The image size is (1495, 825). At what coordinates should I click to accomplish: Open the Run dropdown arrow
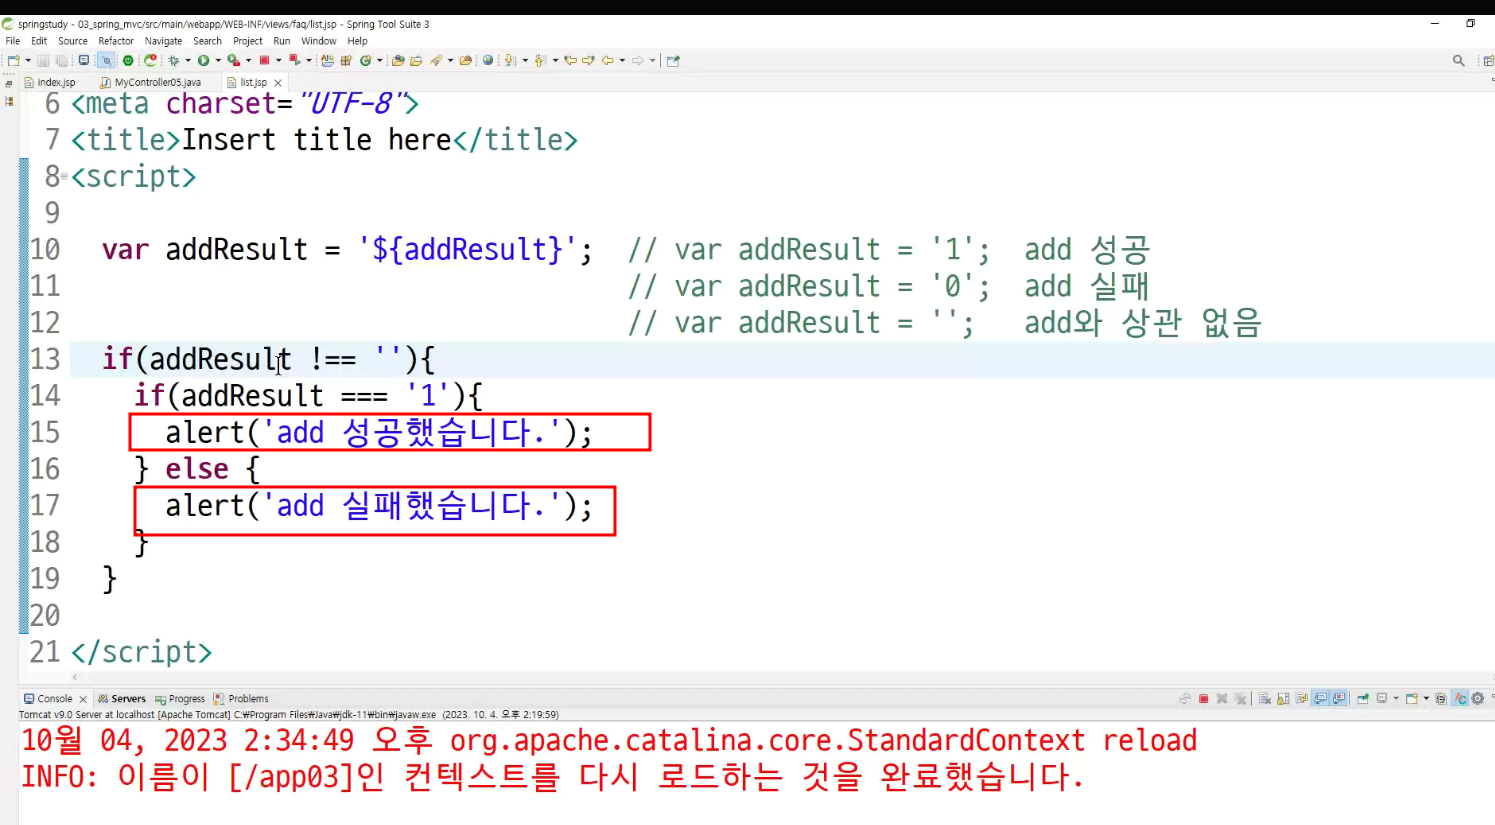coord(218,60)
